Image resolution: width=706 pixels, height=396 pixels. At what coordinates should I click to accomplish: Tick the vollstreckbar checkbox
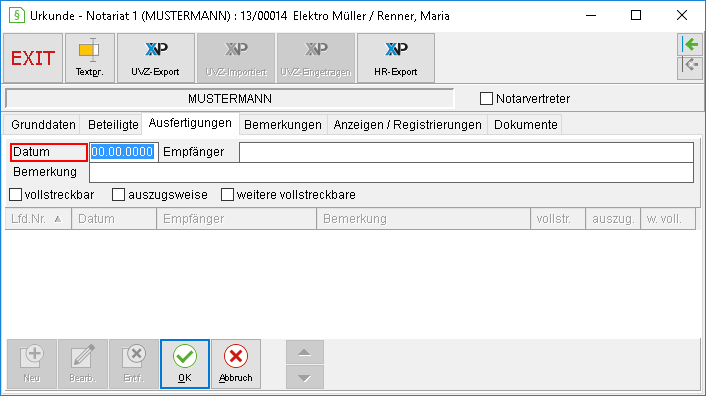pyautogui.click(x=16, y=195)
